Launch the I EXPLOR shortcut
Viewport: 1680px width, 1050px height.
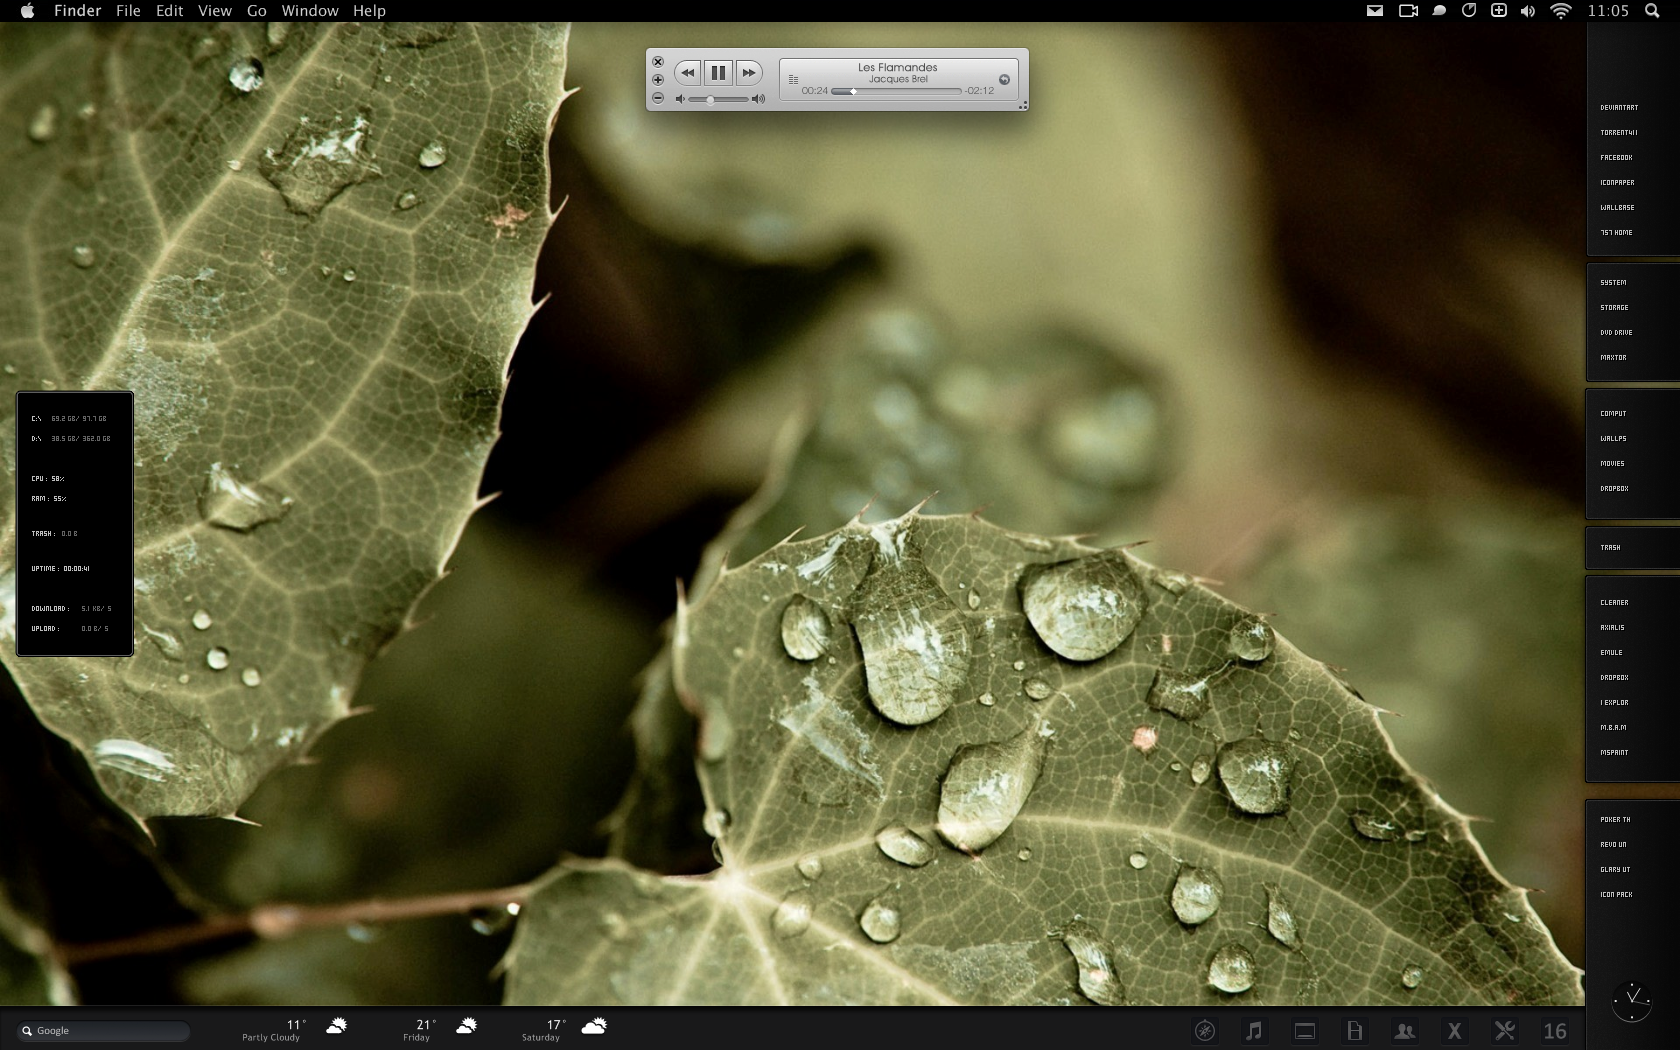[1614, 703]
